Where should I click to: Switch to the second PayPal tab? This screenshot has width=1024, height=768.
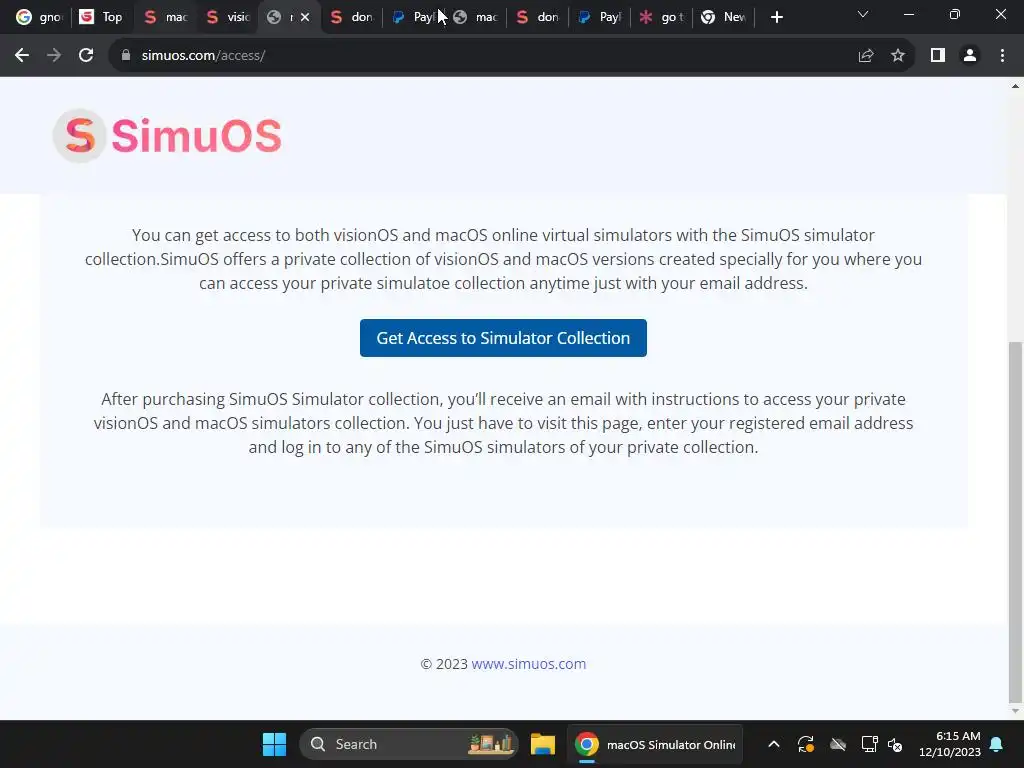point(600,17)
